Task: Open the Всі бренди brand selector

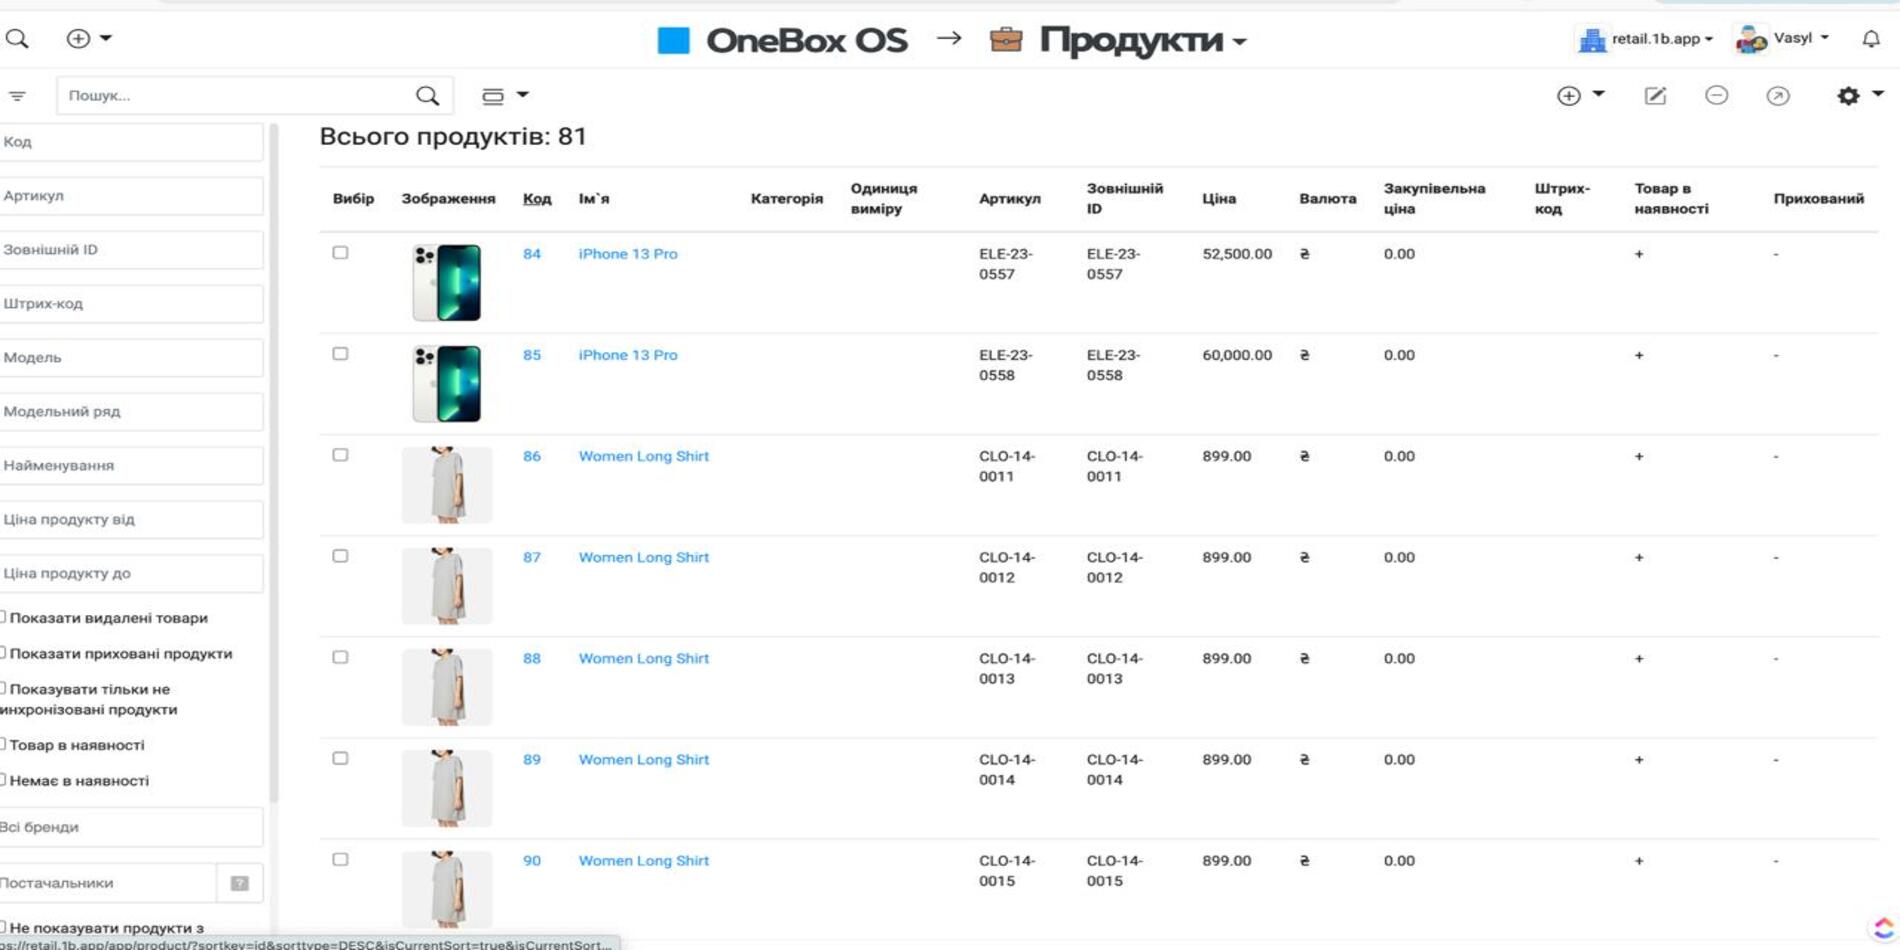Action: tap(131, 828)
